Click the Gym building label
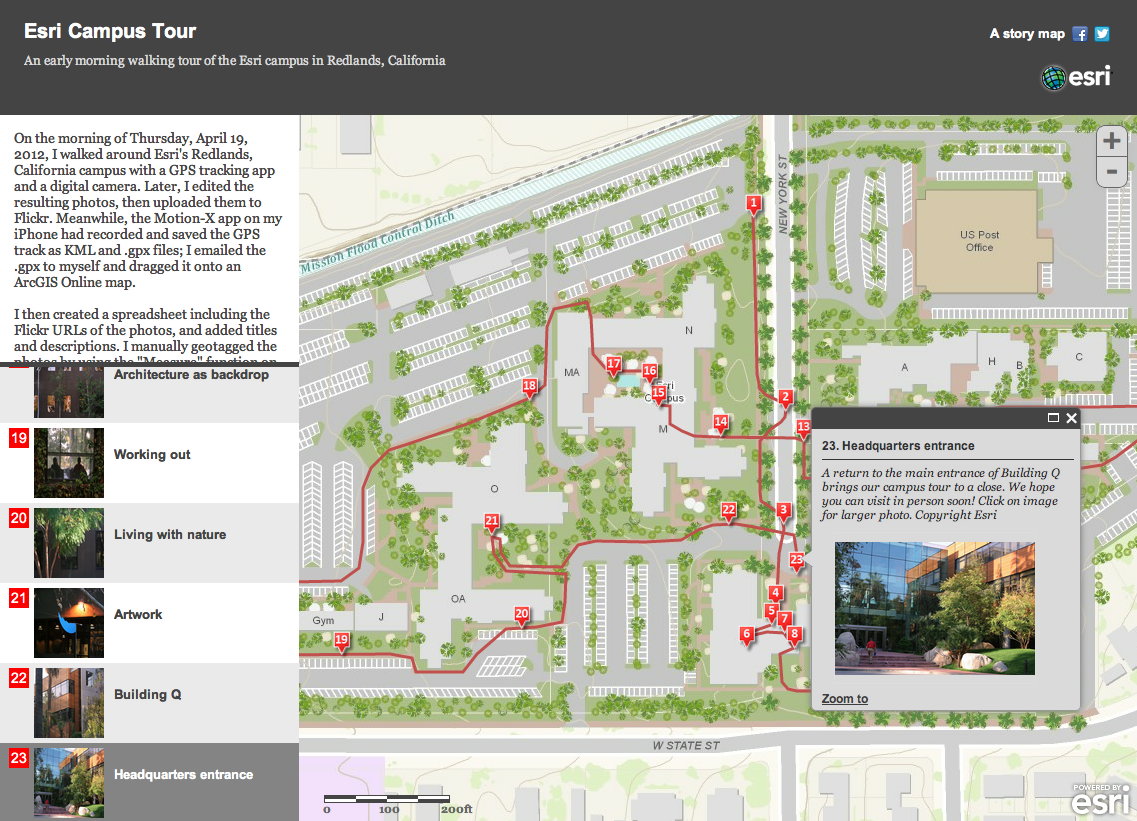1137x821 pixels. click(x=323, y=621)
